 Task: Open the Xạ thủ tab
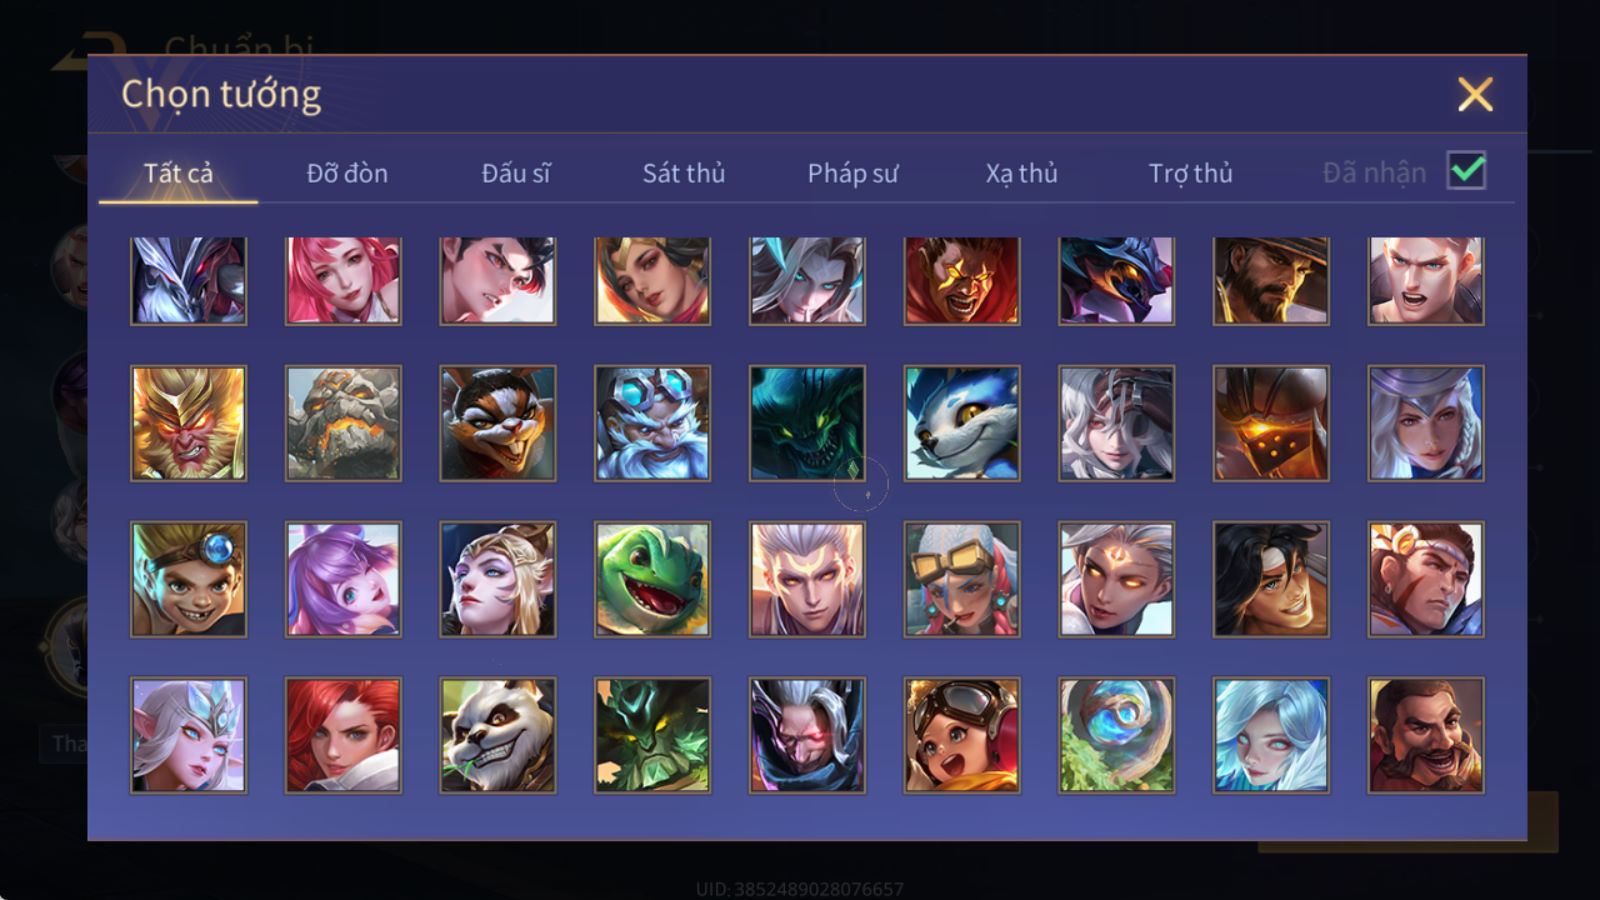pos(1021,173)
